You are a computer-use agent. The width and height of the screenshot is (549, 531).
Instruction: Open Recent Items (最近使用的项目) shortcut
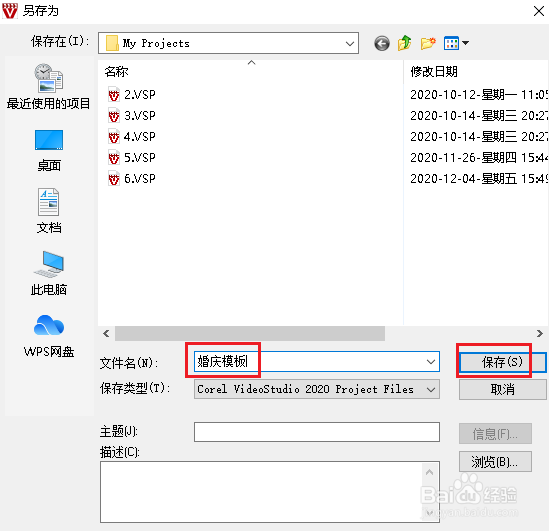[48, 87]
